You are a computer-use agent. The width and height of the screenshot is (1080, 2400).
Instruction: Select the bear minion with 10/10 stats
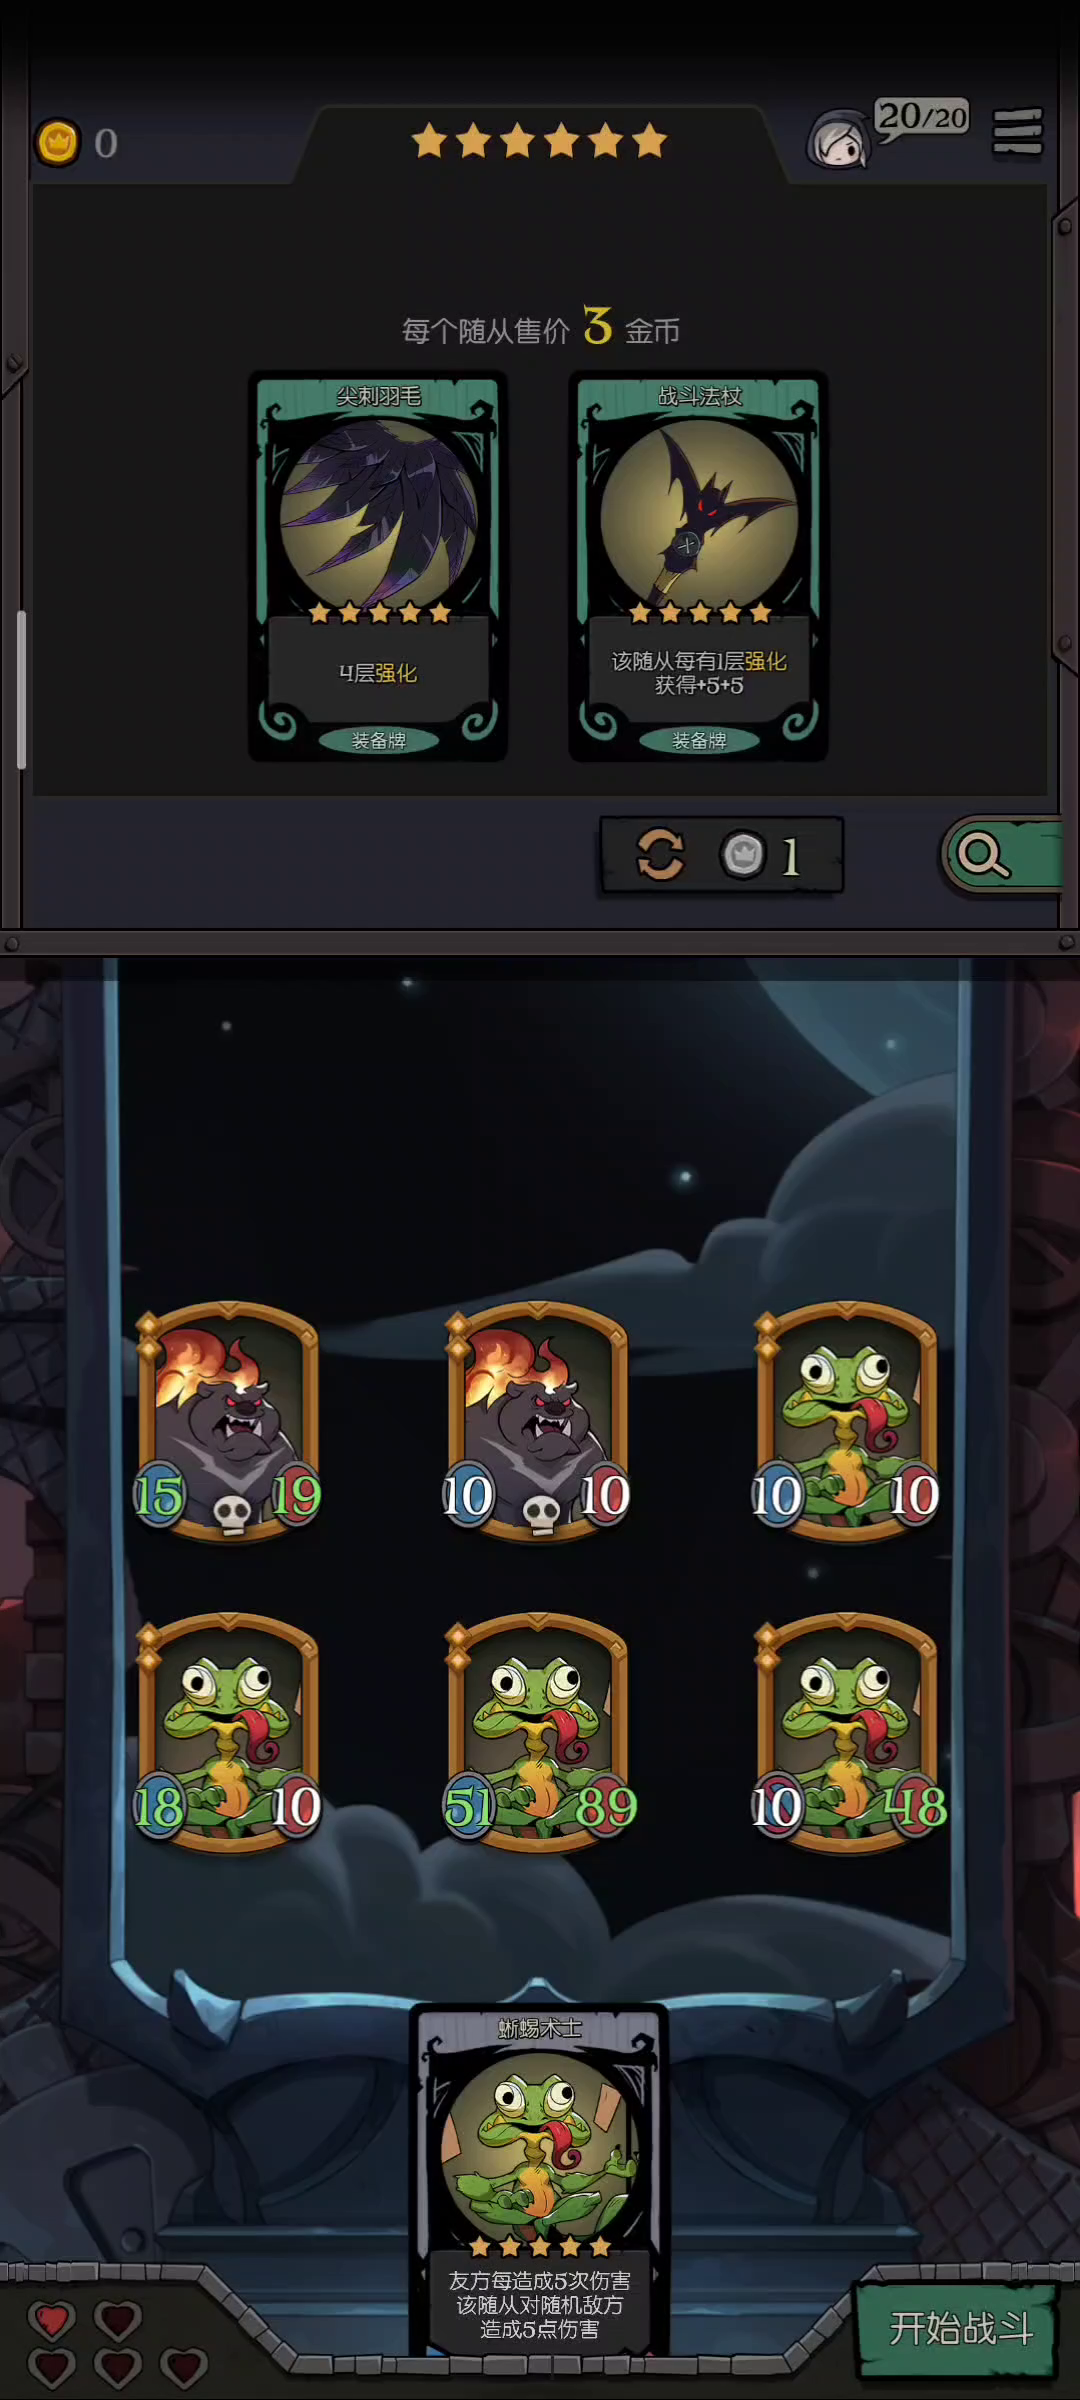(538, 1420)
